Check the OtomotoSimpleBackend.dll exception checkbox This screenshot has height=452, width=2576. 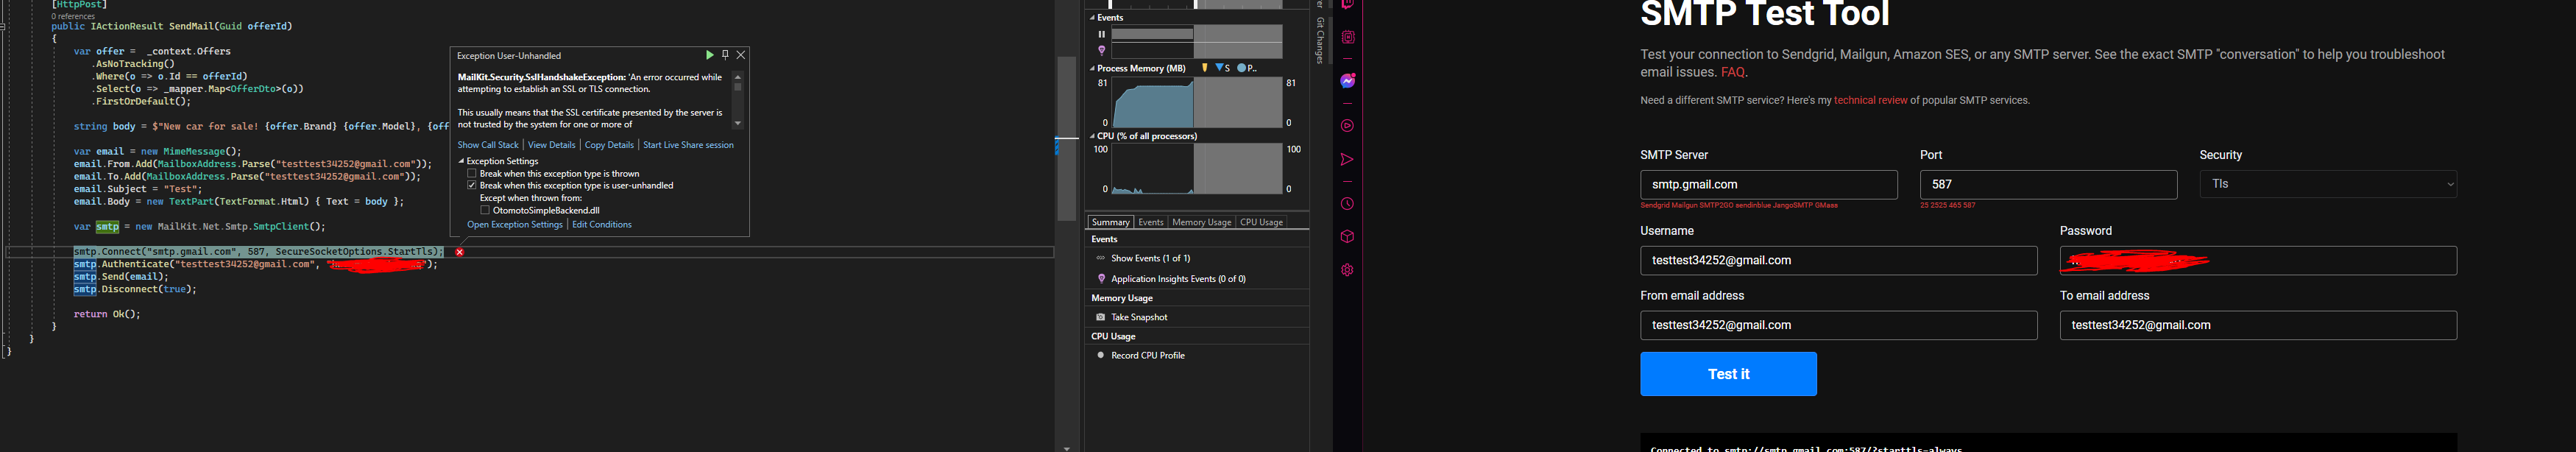tap(485, 211)
